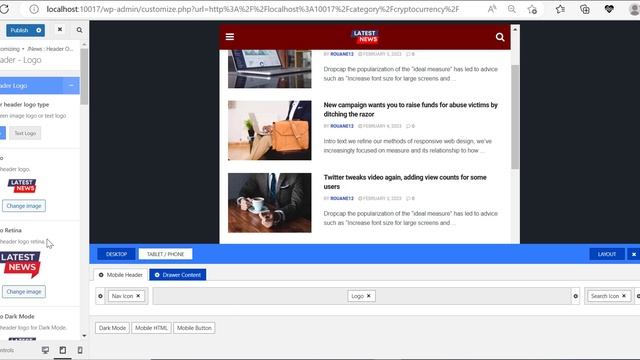The width and height of the screenshot is (640, 360).
Task: Close header builder panel X button
Action: (x=634, y=254)
